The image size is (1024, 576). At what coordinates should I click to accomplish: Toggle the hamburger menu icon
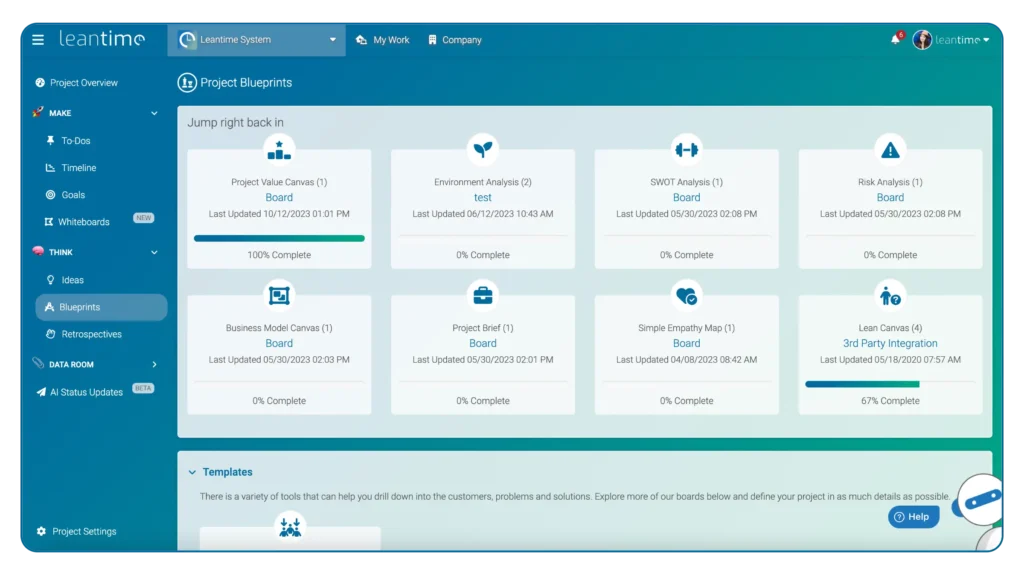point(38,40)
